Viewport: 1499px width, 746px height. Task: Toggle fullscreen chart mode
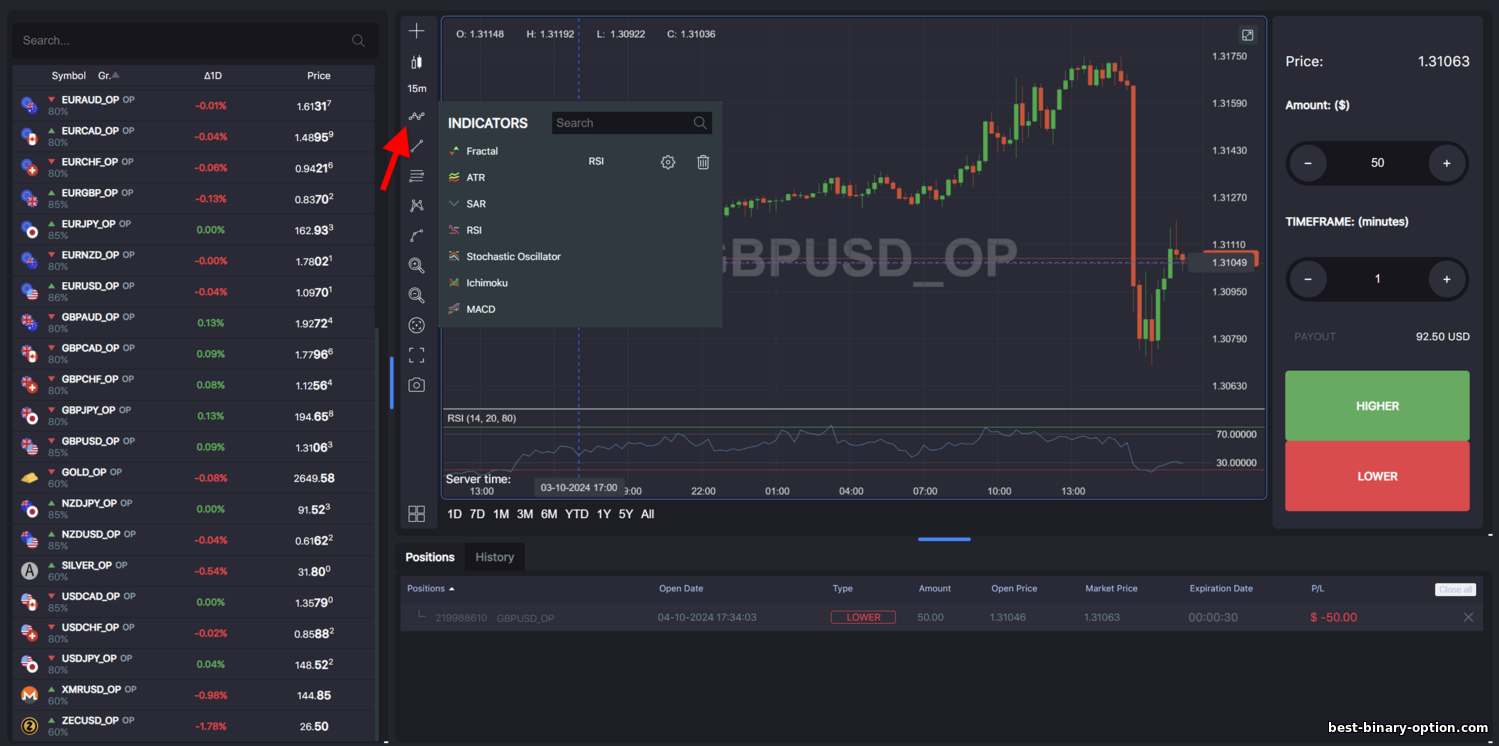[417, 355]
